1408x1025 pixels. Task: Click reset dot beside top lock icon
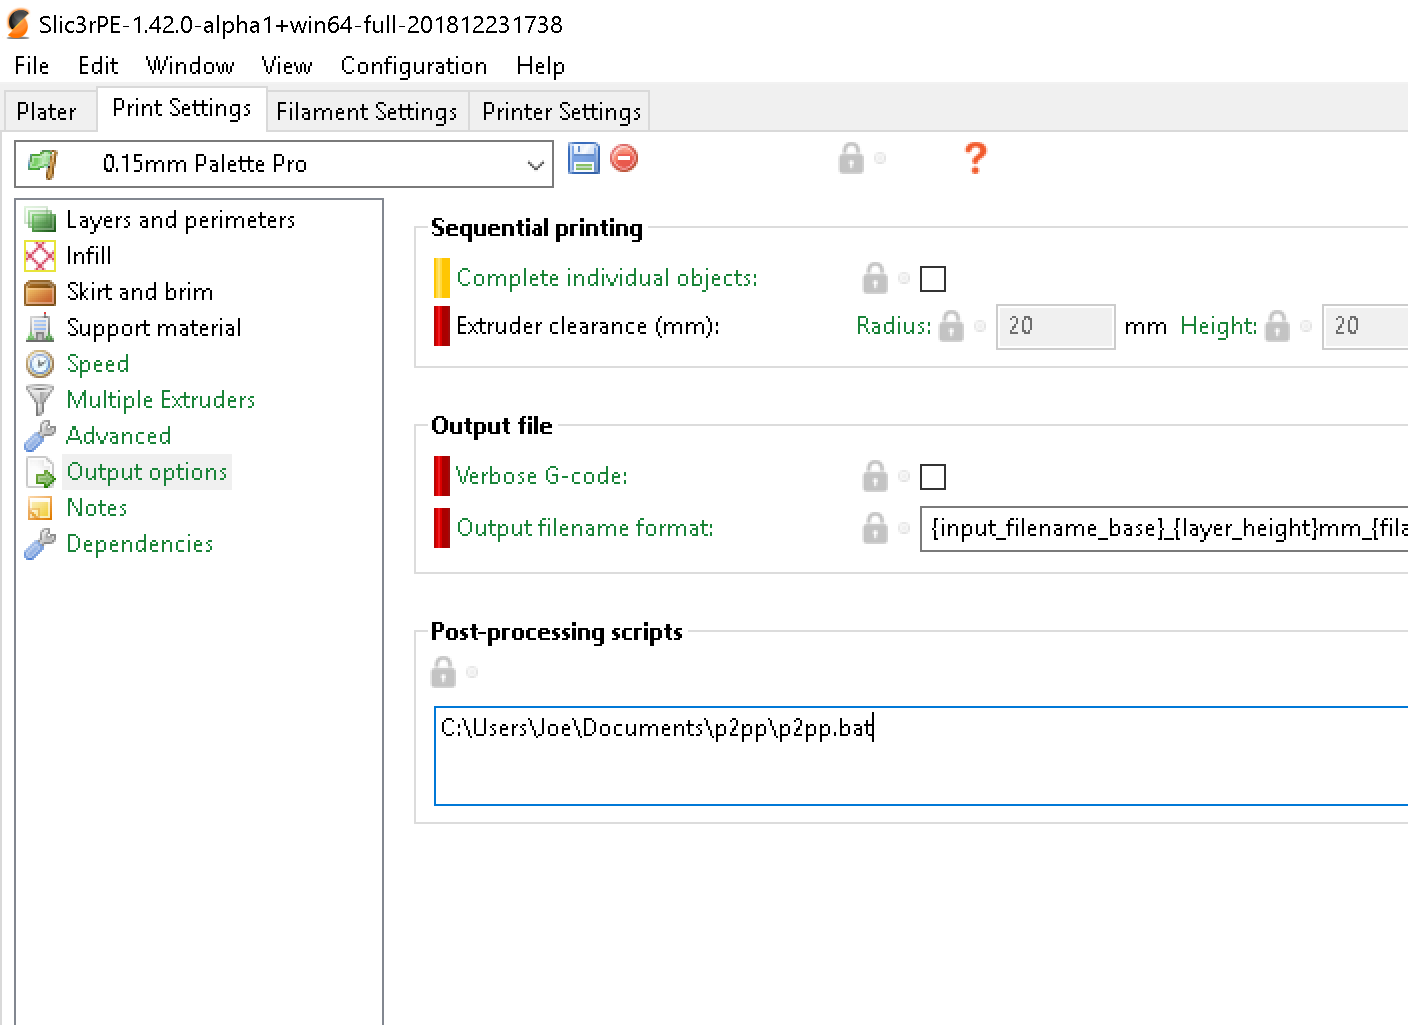tap(880, 158)
